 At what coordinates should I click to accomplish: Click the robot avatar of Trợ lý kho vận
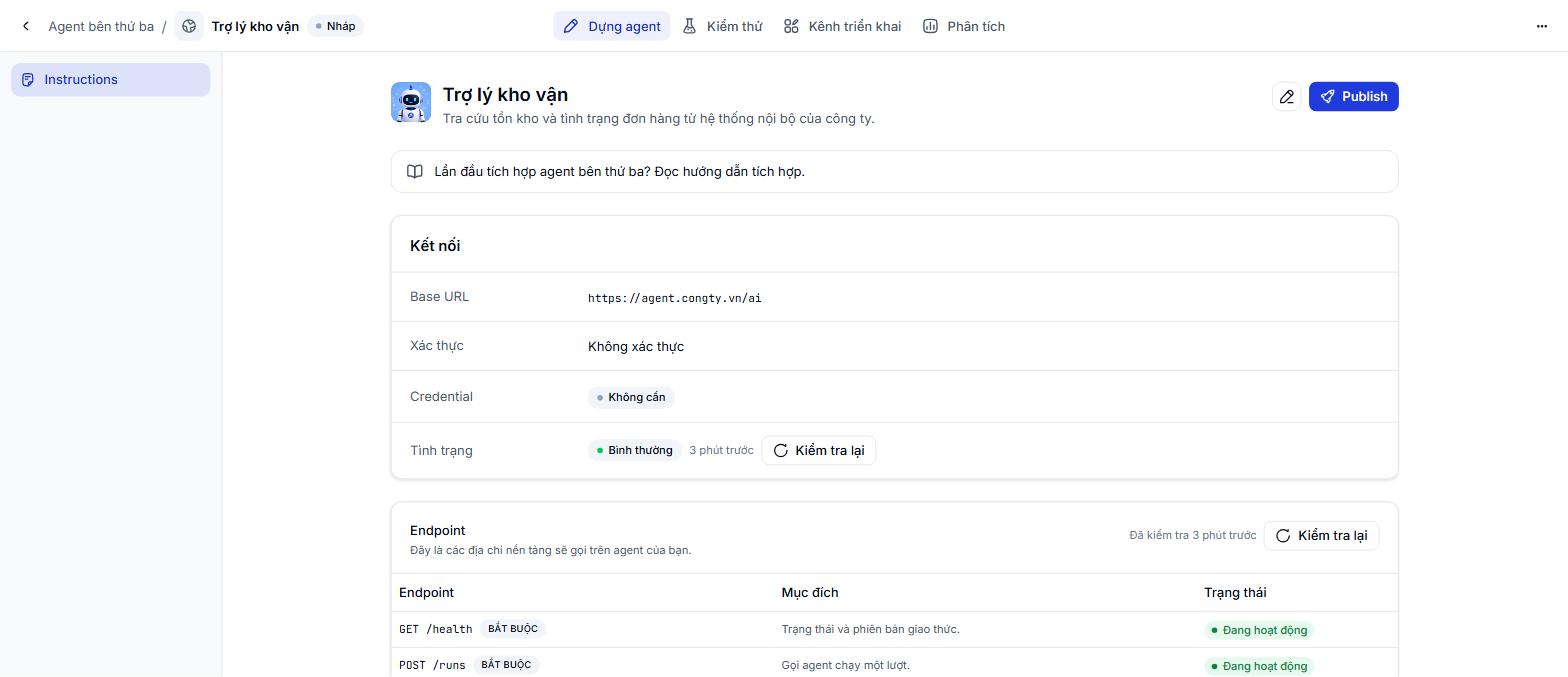[x=411, y=102]
